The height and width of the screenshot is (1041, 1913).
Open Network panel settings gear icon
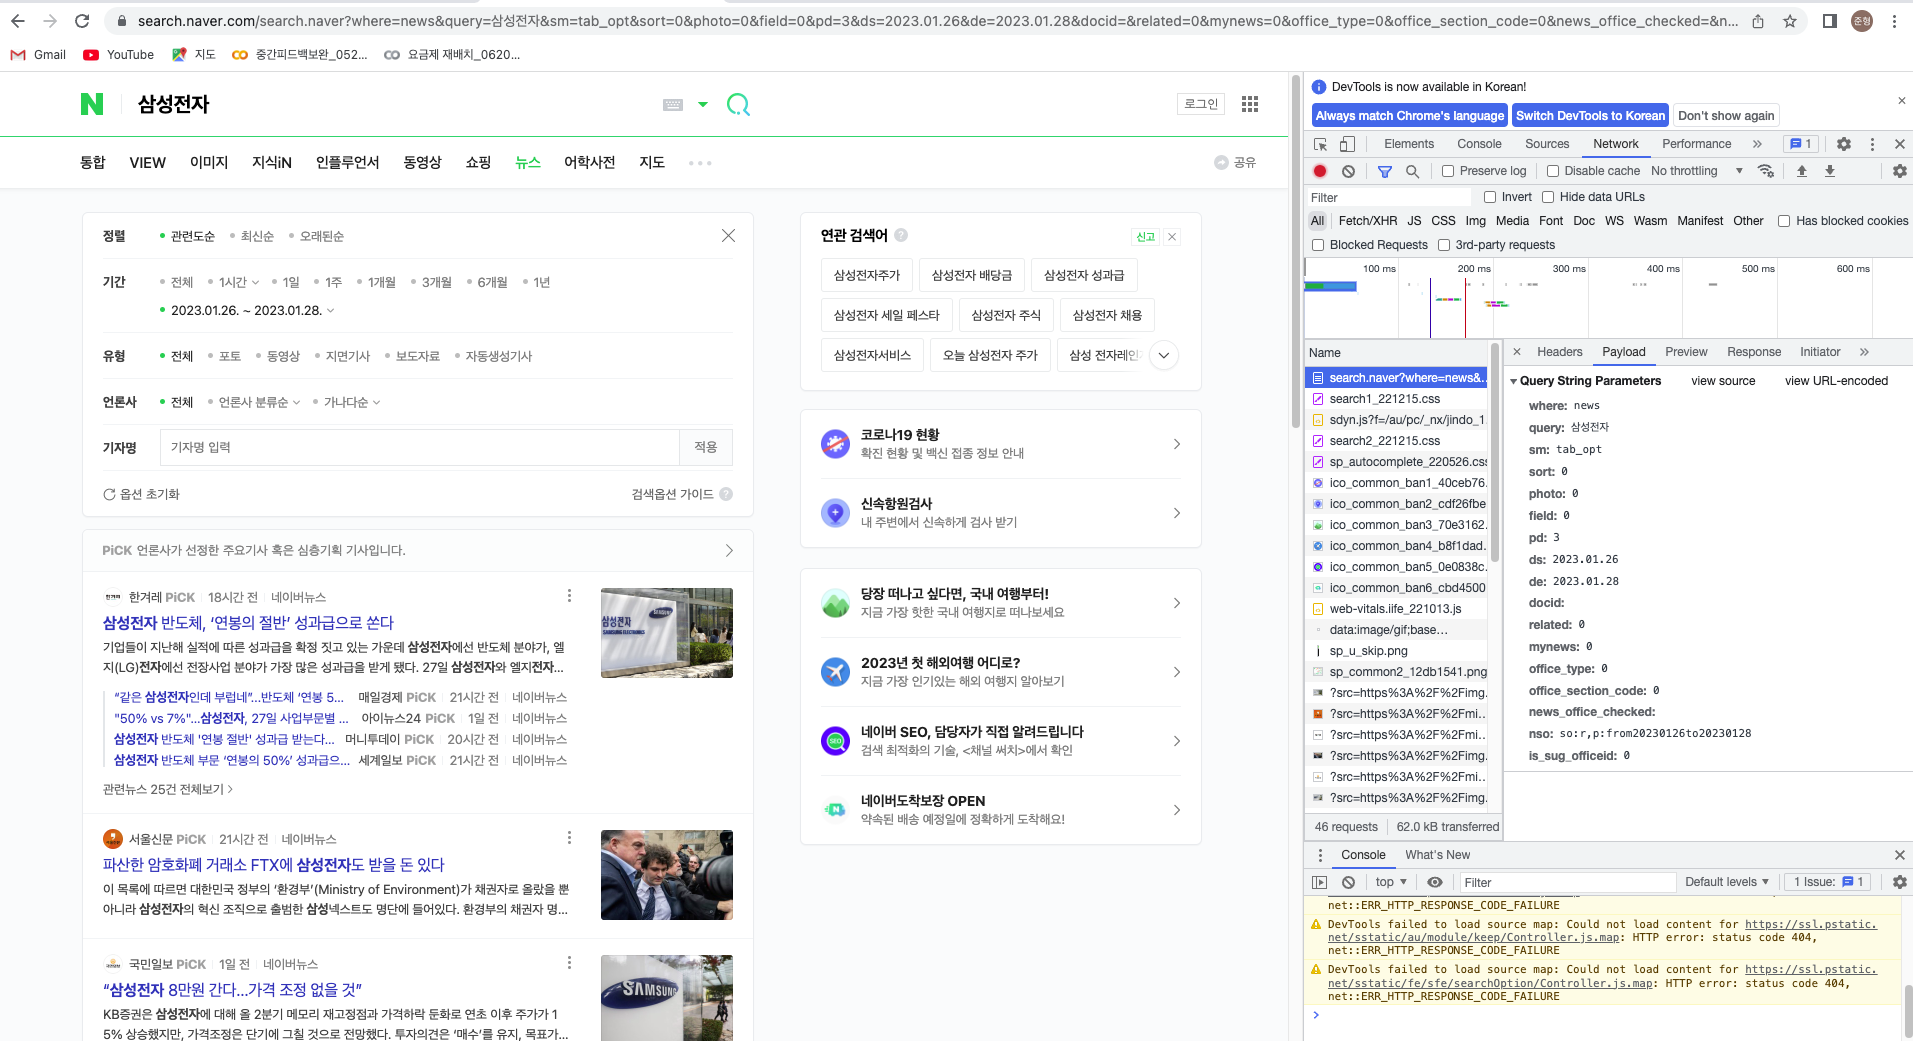[x=1900, y=171]
